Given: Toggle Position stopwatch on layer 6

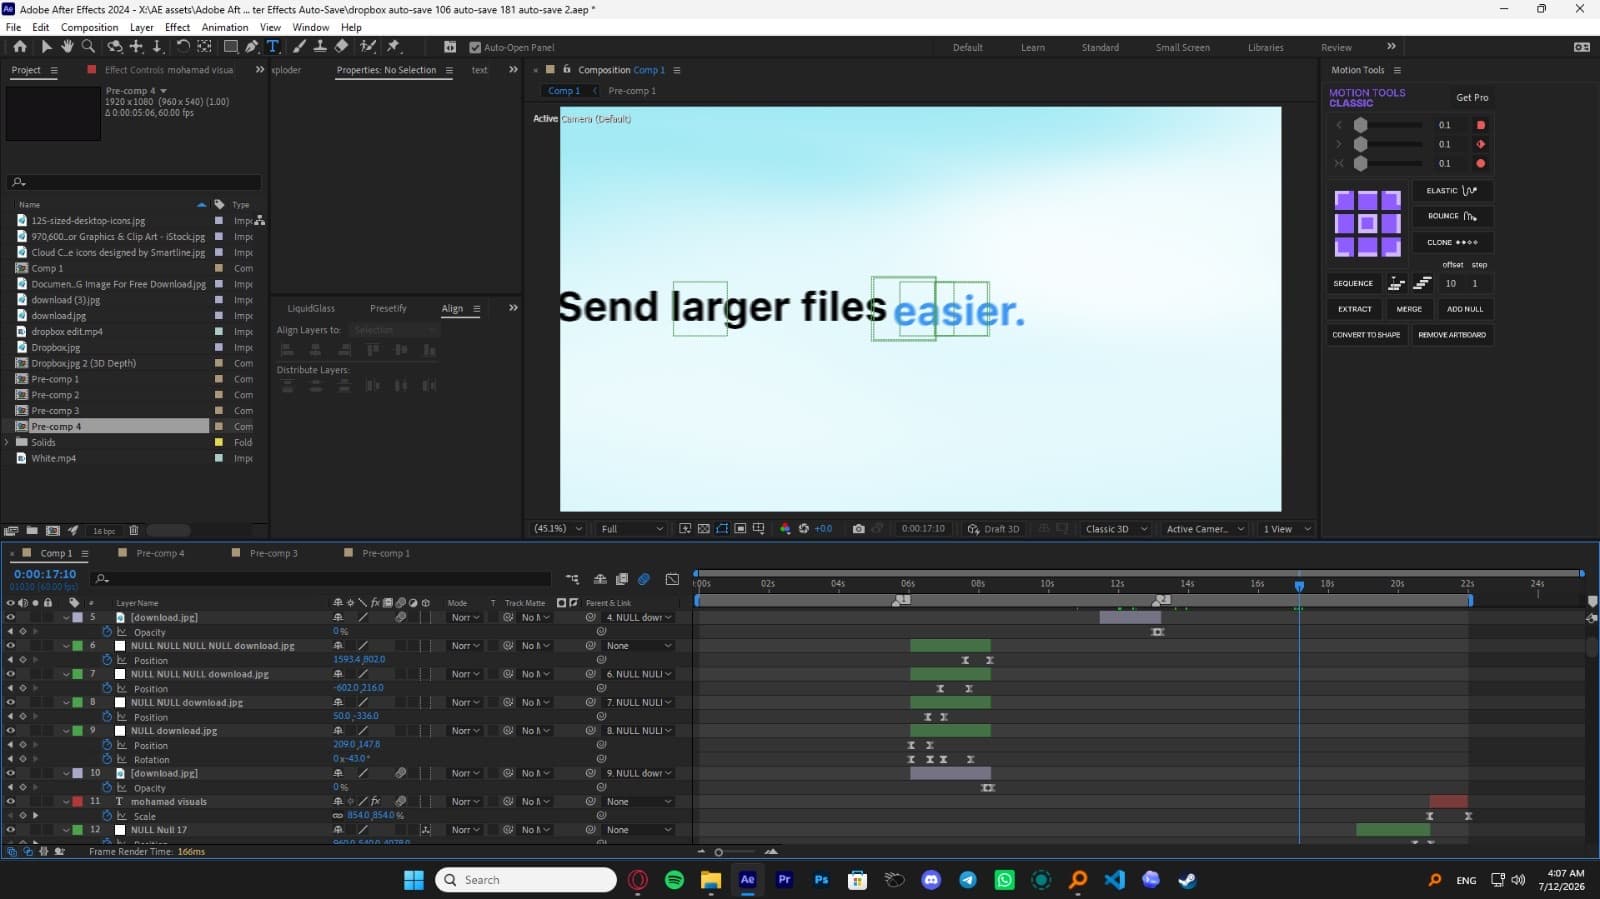Looking at the screenshot, I should click(107, 660).
